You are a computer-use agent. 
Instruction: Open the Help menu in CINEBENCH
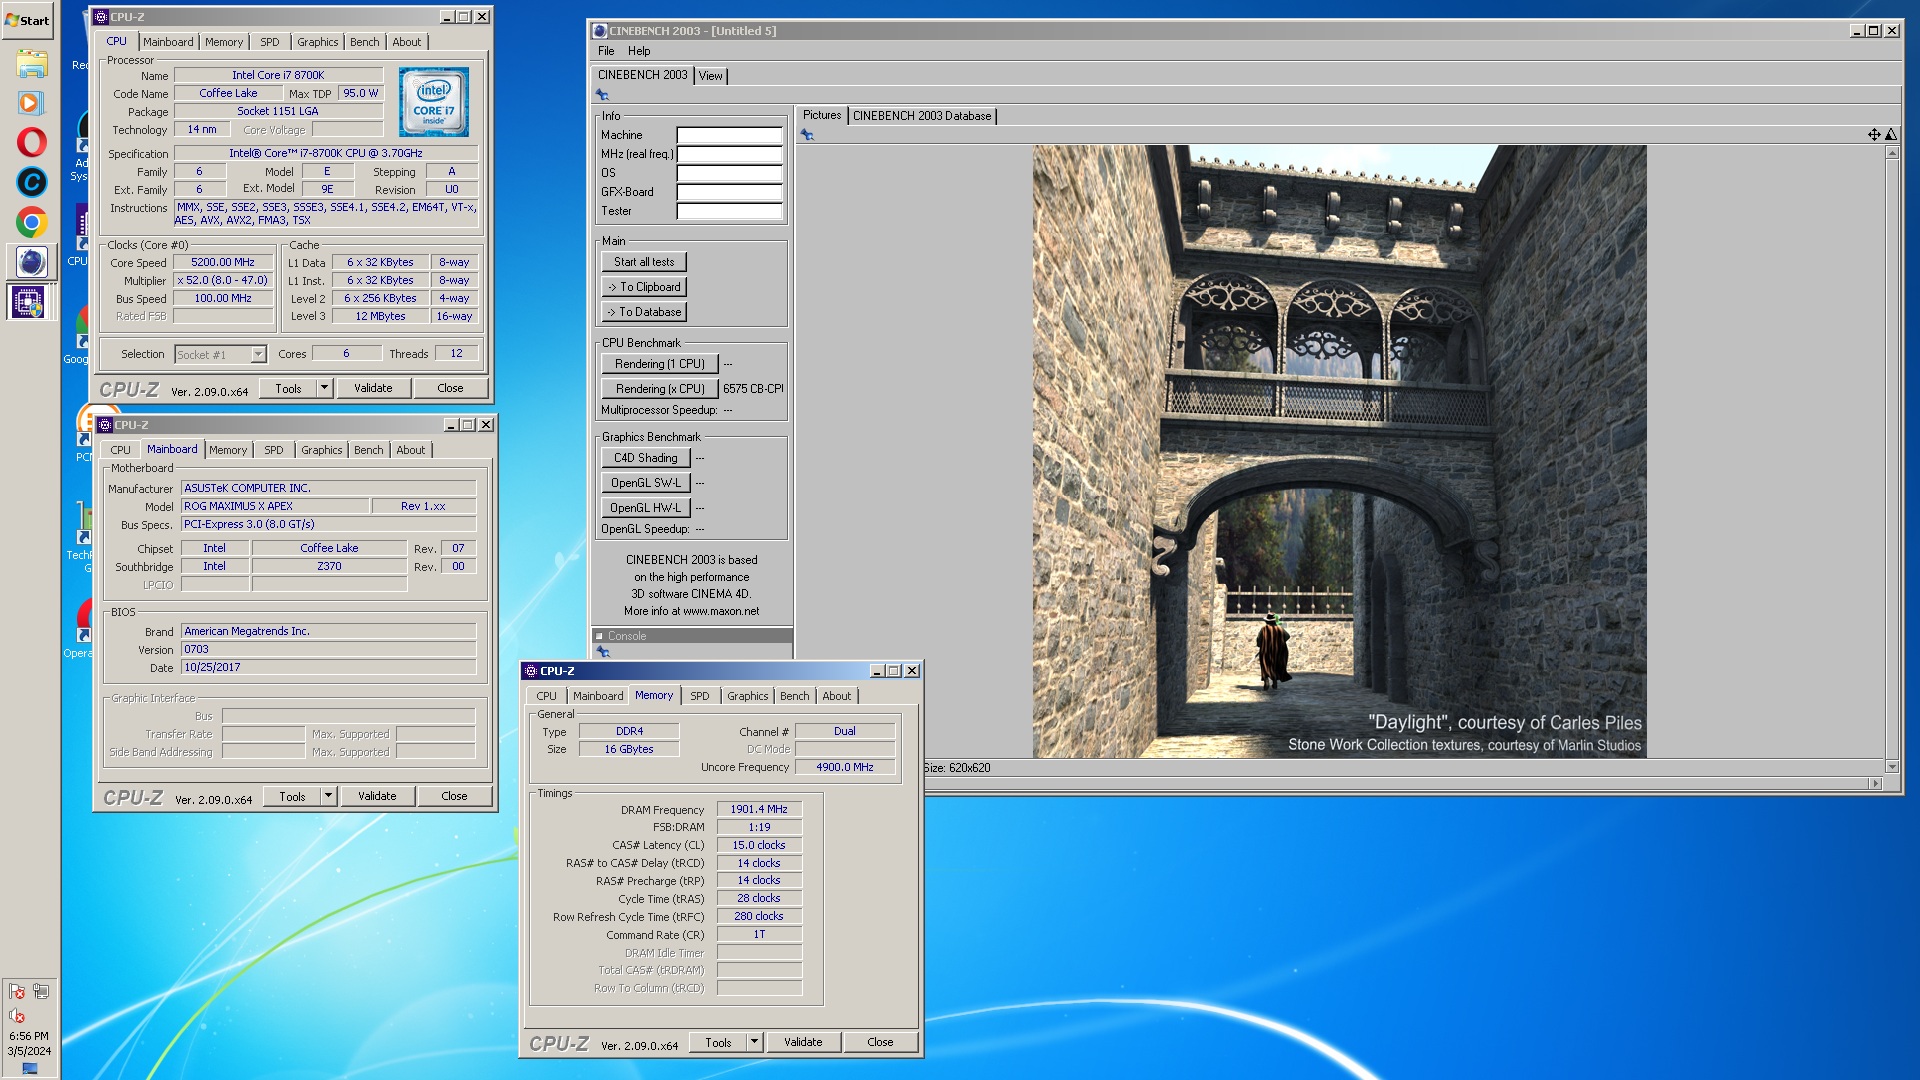[639, 51]
